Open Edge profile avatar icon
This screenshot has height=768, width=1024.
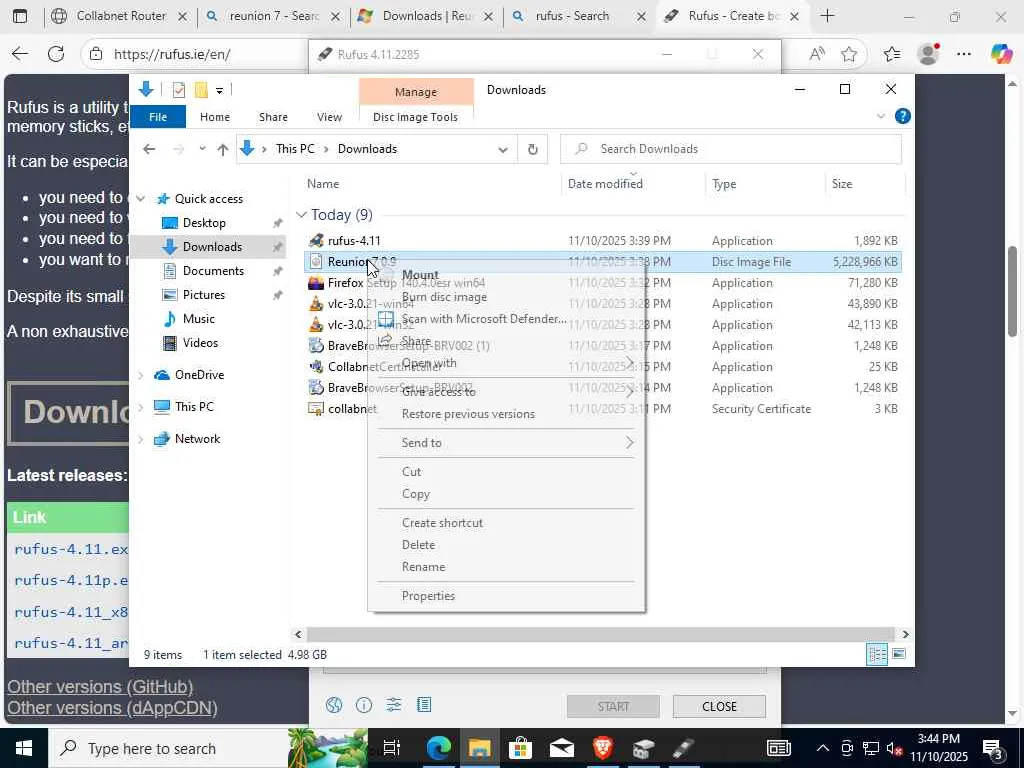point(928,54)
